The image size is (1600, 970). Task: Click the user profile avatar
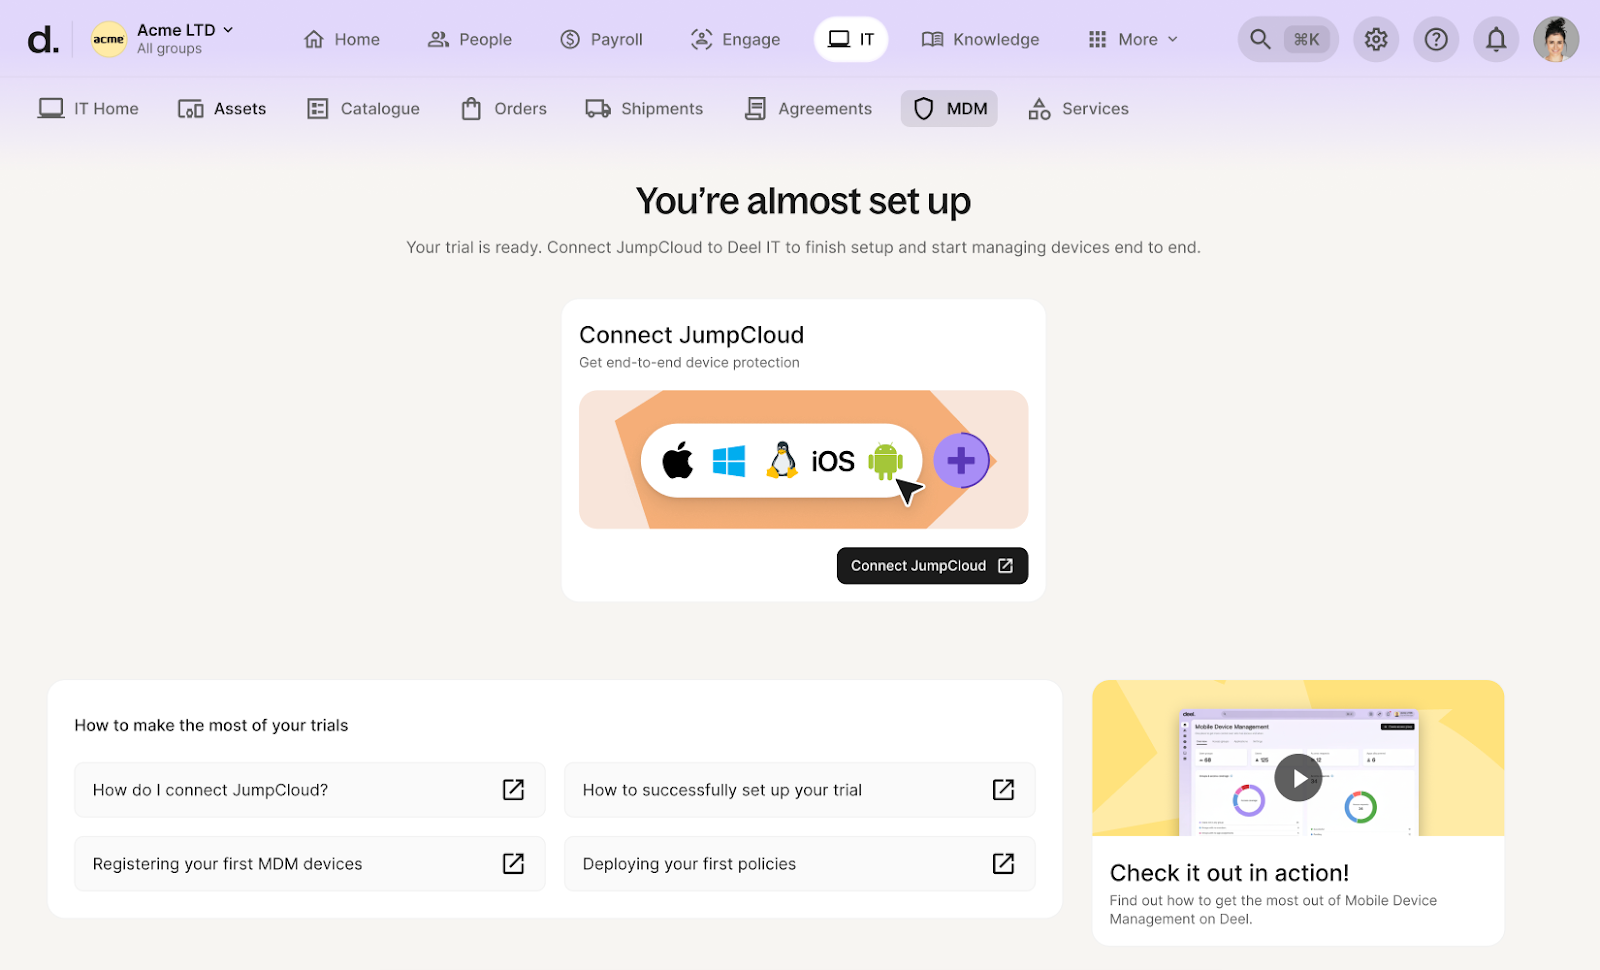1555,40
